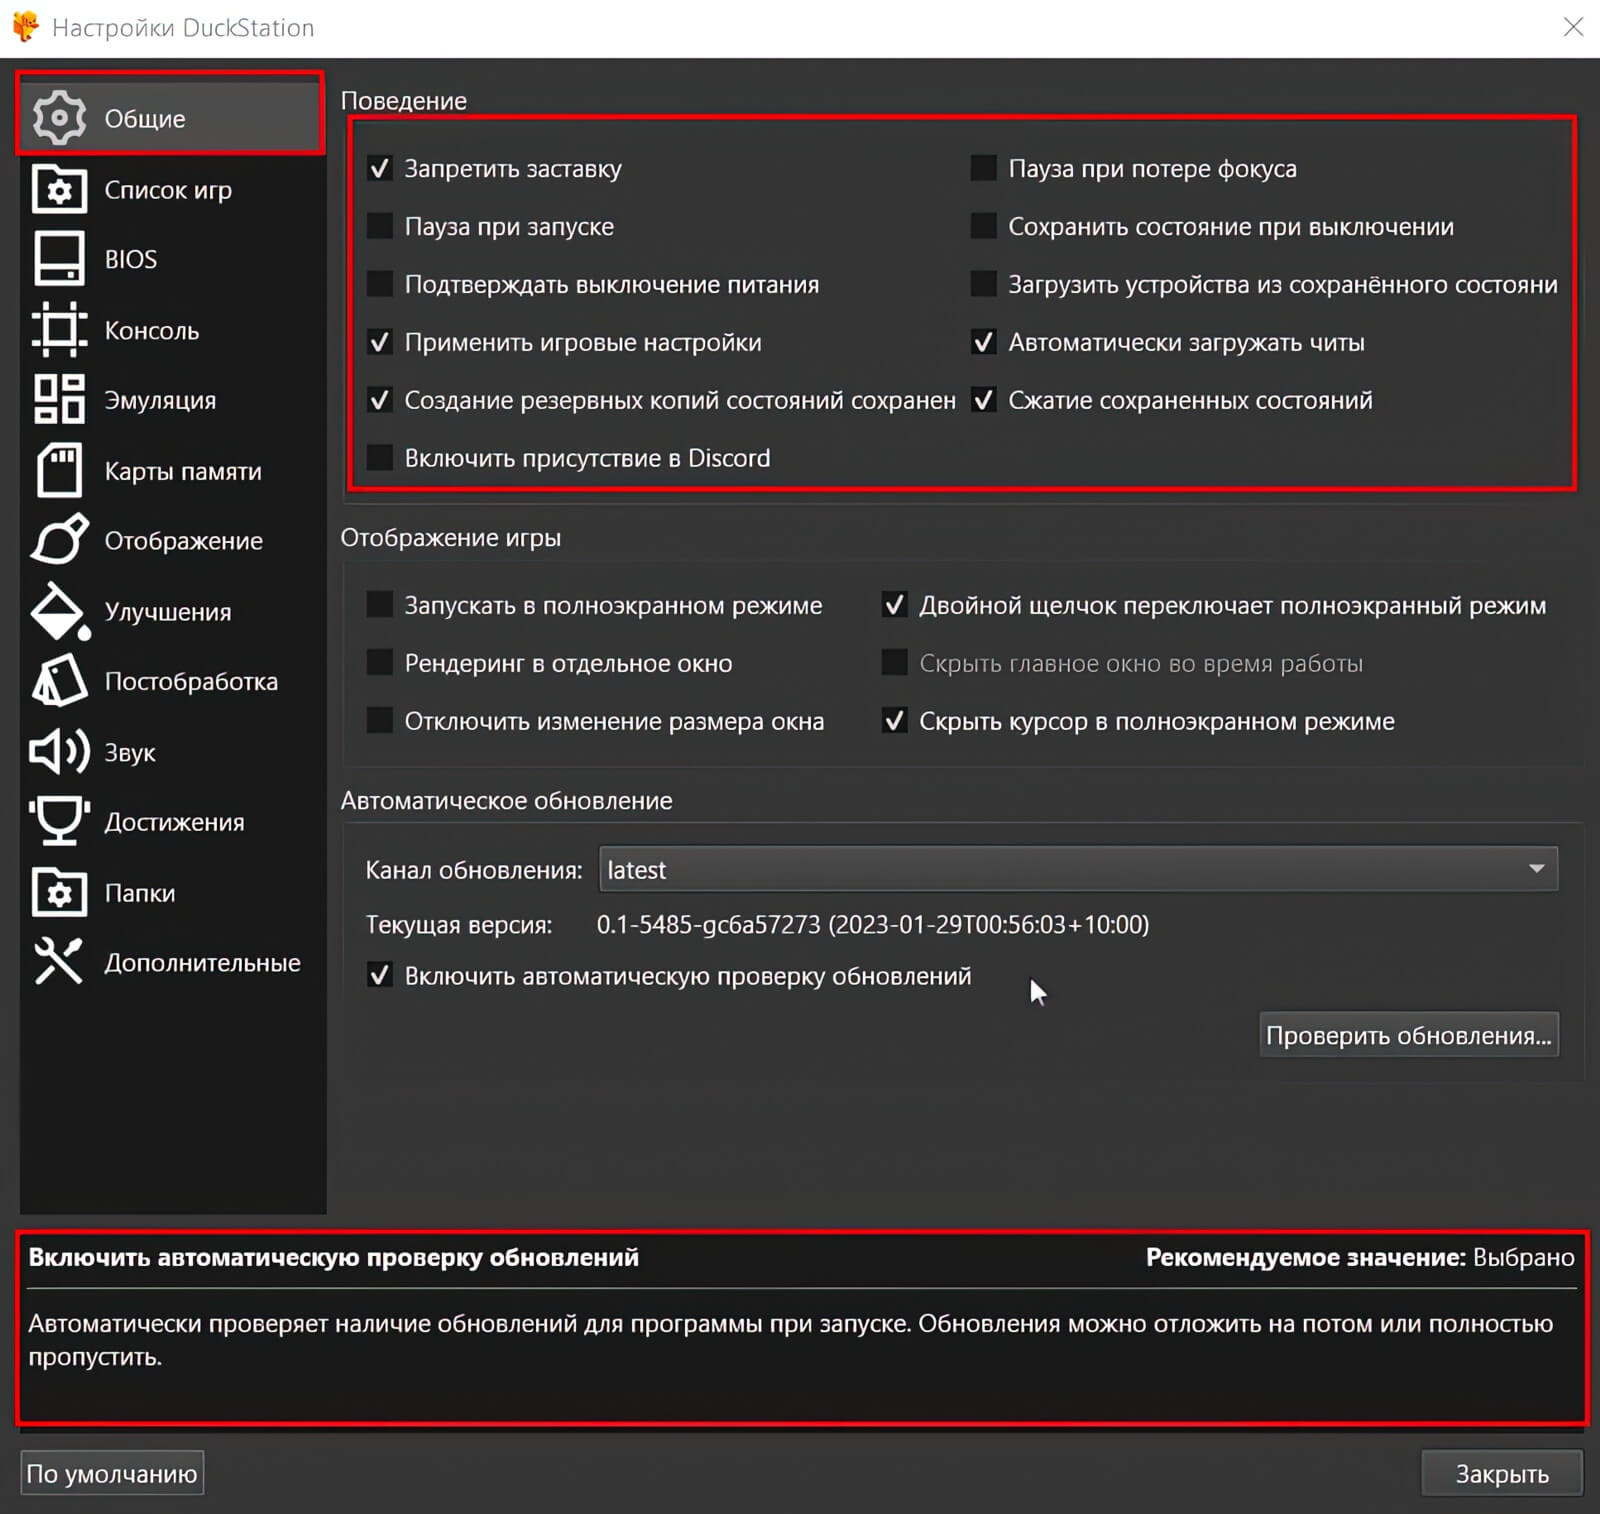Click the Звук speaker icon
This screenshot has width=1600, height=1514.
point(59,752)
